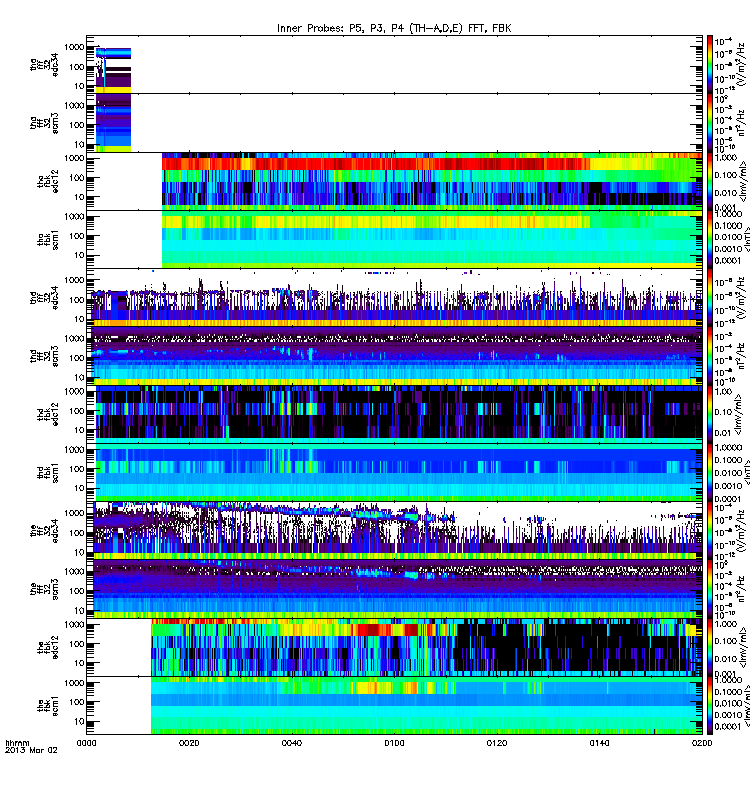
Task: Click the color bar of the tha fbk edc12 panel
Action: [710, 181]
